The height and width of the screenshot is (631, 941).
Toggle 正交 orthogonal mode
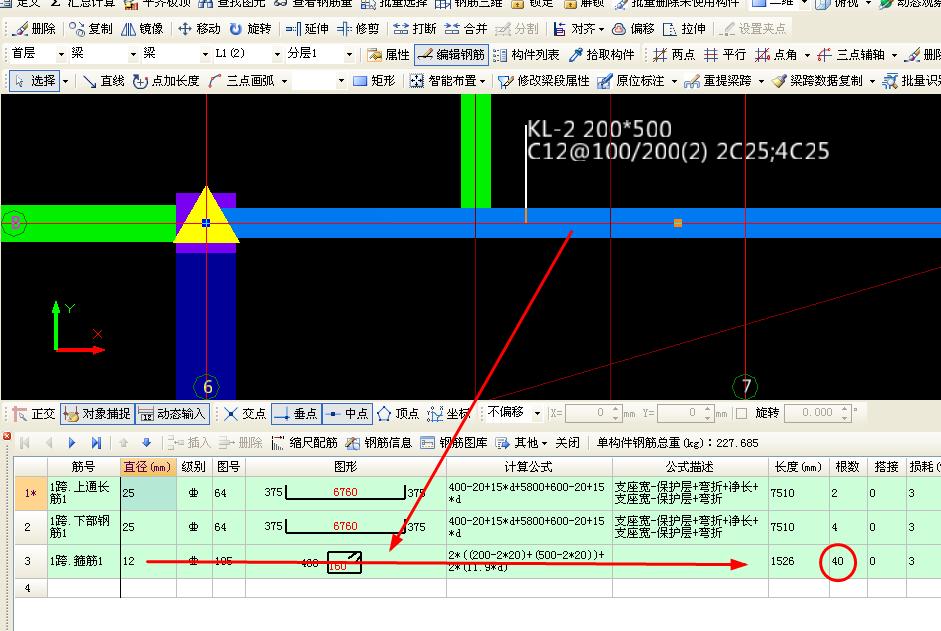pos(33,414)
